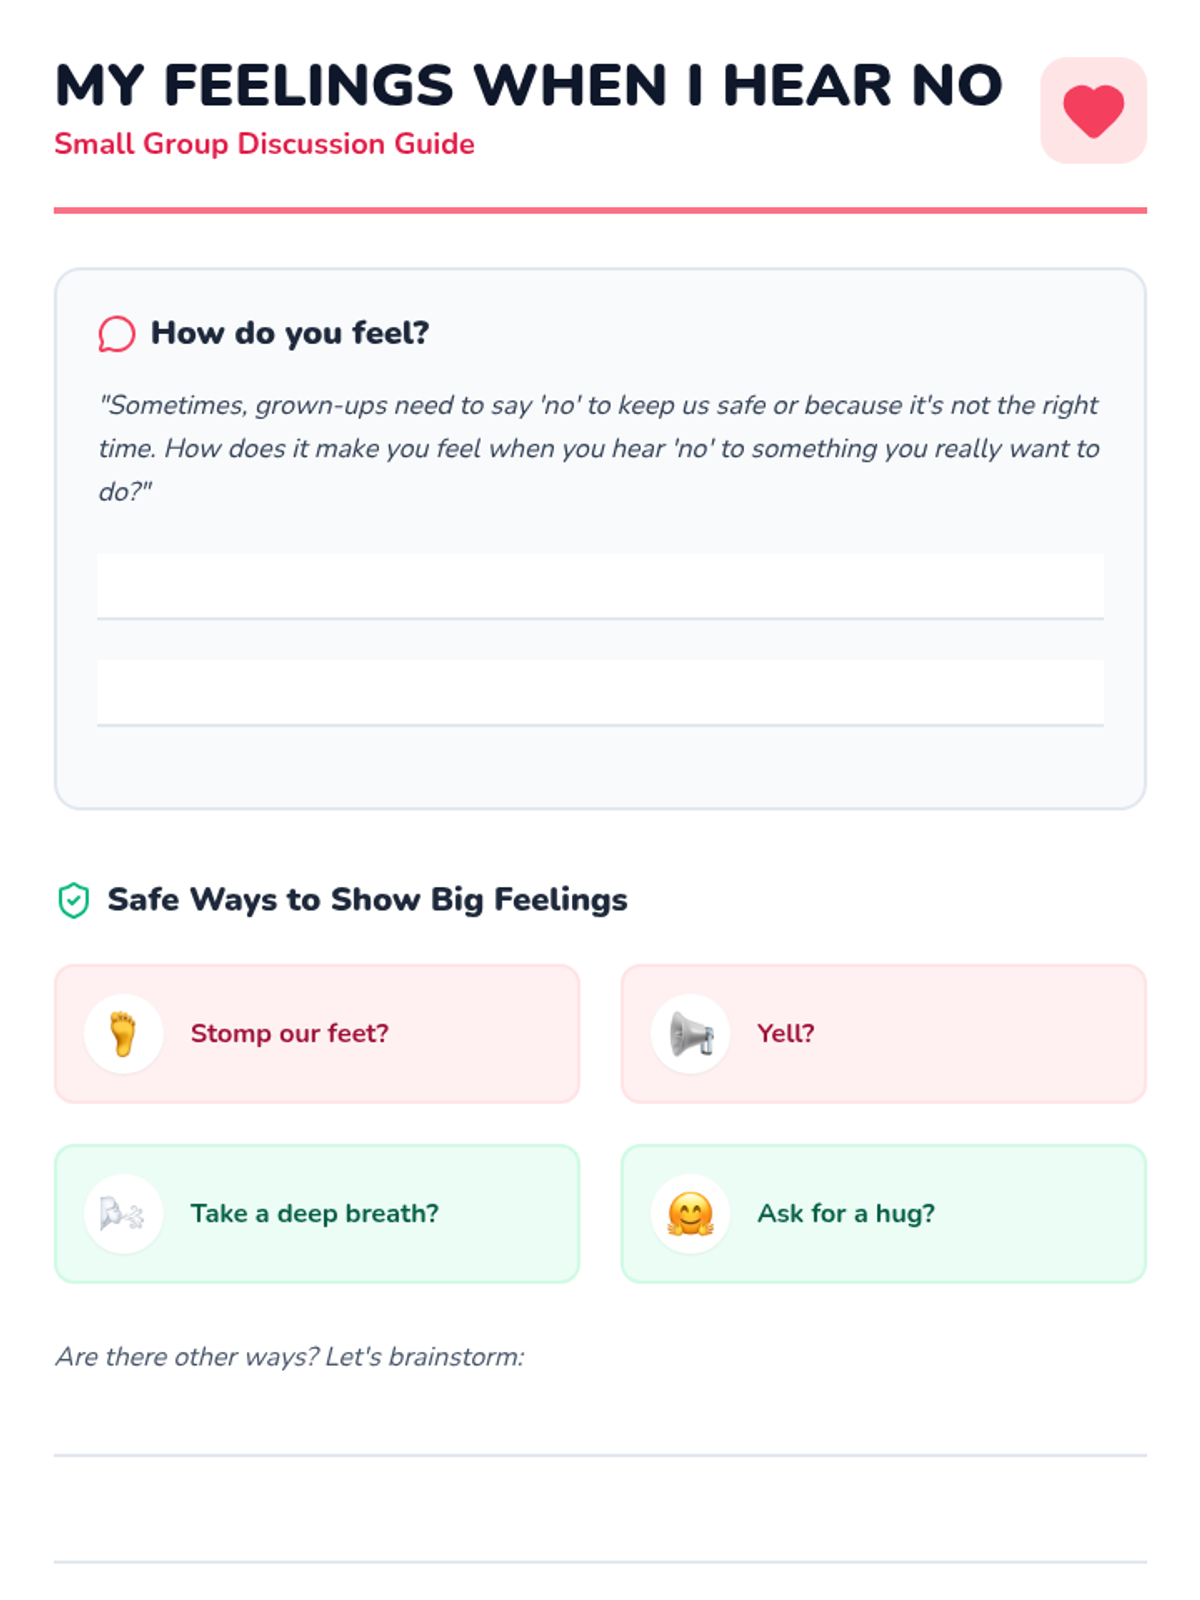Click the 'Small Group Discussion Guide' subtitle
Viewport: 1200px width, 1600px height.
point(264,144)
